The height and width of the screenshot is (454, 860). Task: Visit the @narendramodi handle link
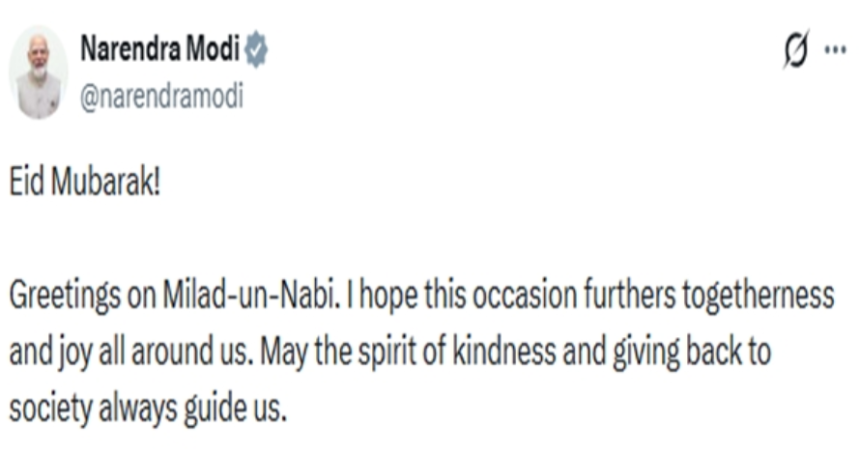click(x=162, y=97)
